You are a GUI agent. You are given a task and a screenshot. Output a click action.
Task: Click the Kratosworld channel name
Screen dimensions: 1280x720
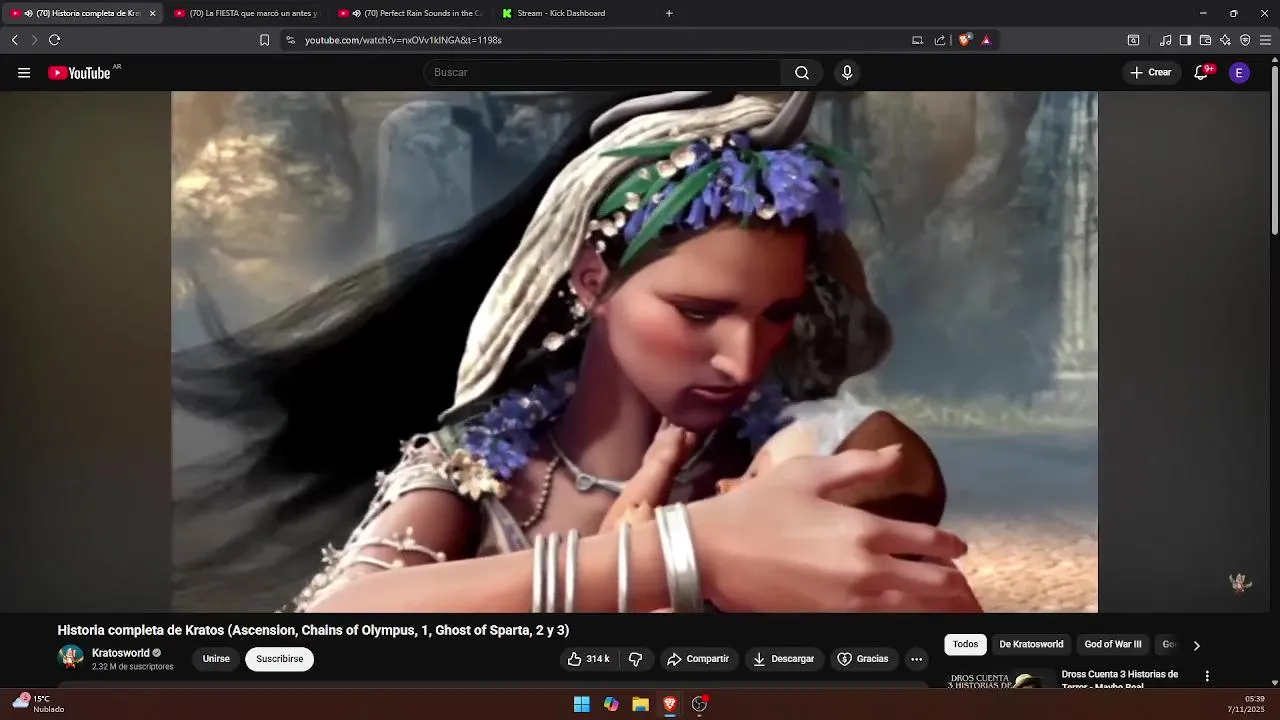click(x=120, y=653)
